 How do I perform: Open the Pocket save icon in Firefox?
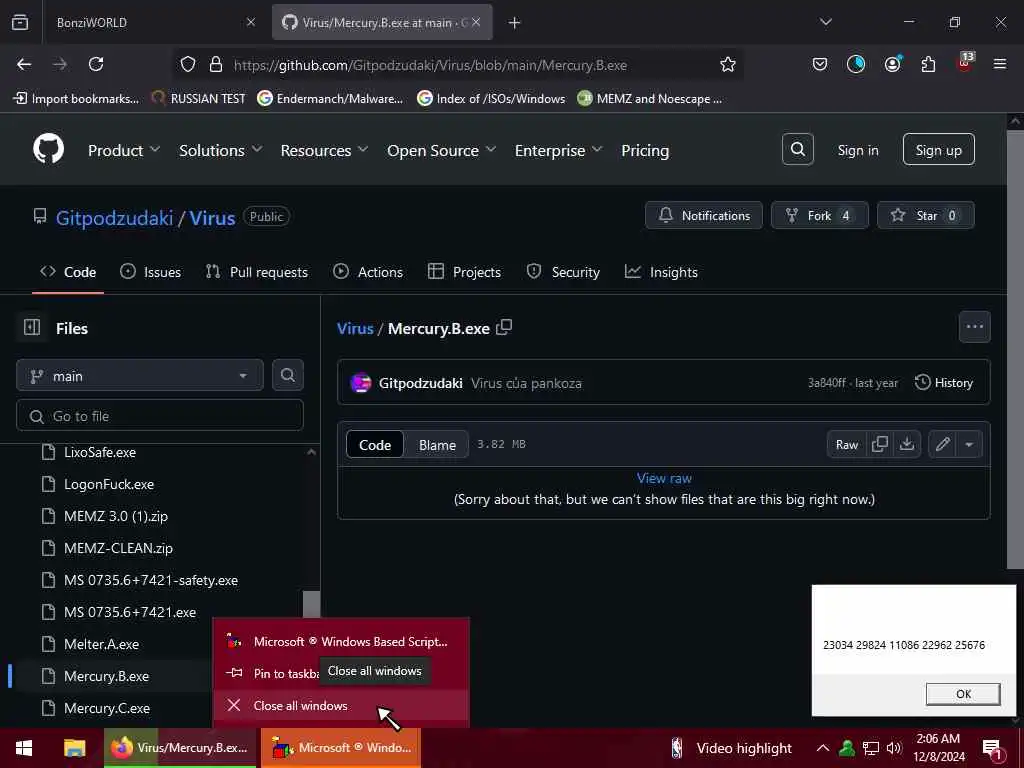click(820, 64)
